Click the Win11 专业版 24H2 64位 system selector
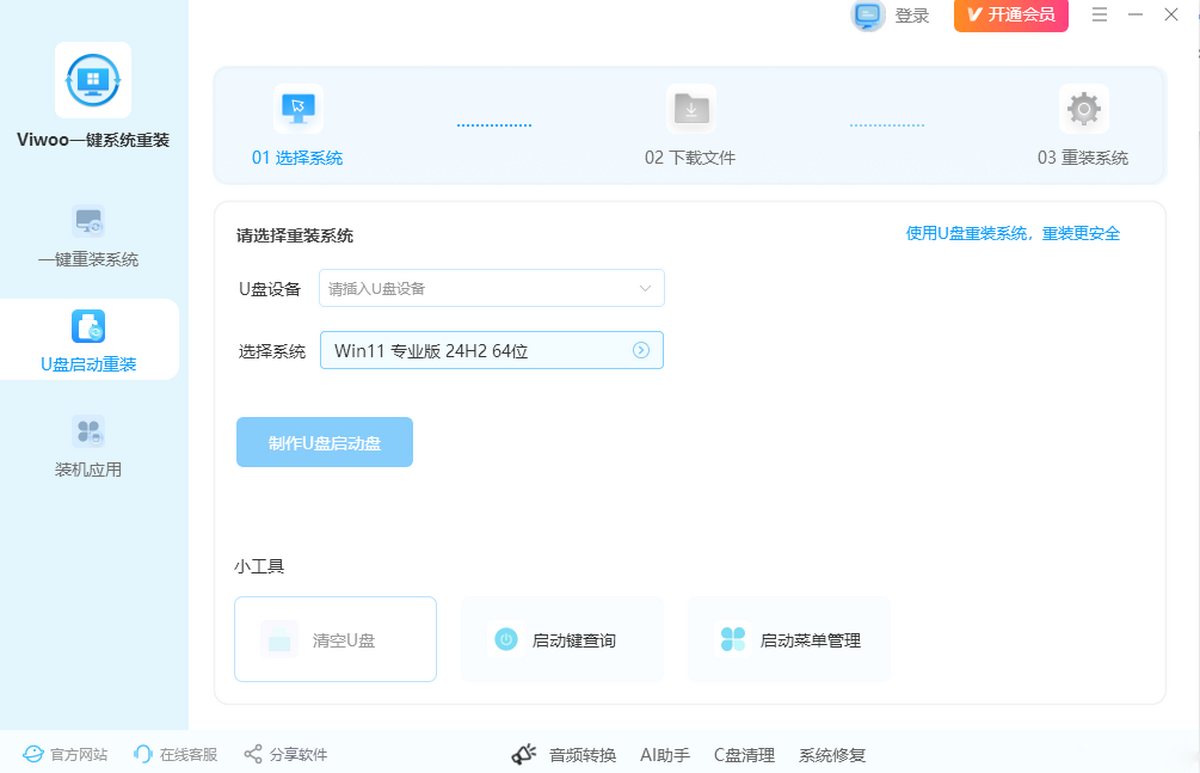 [492, 350]
